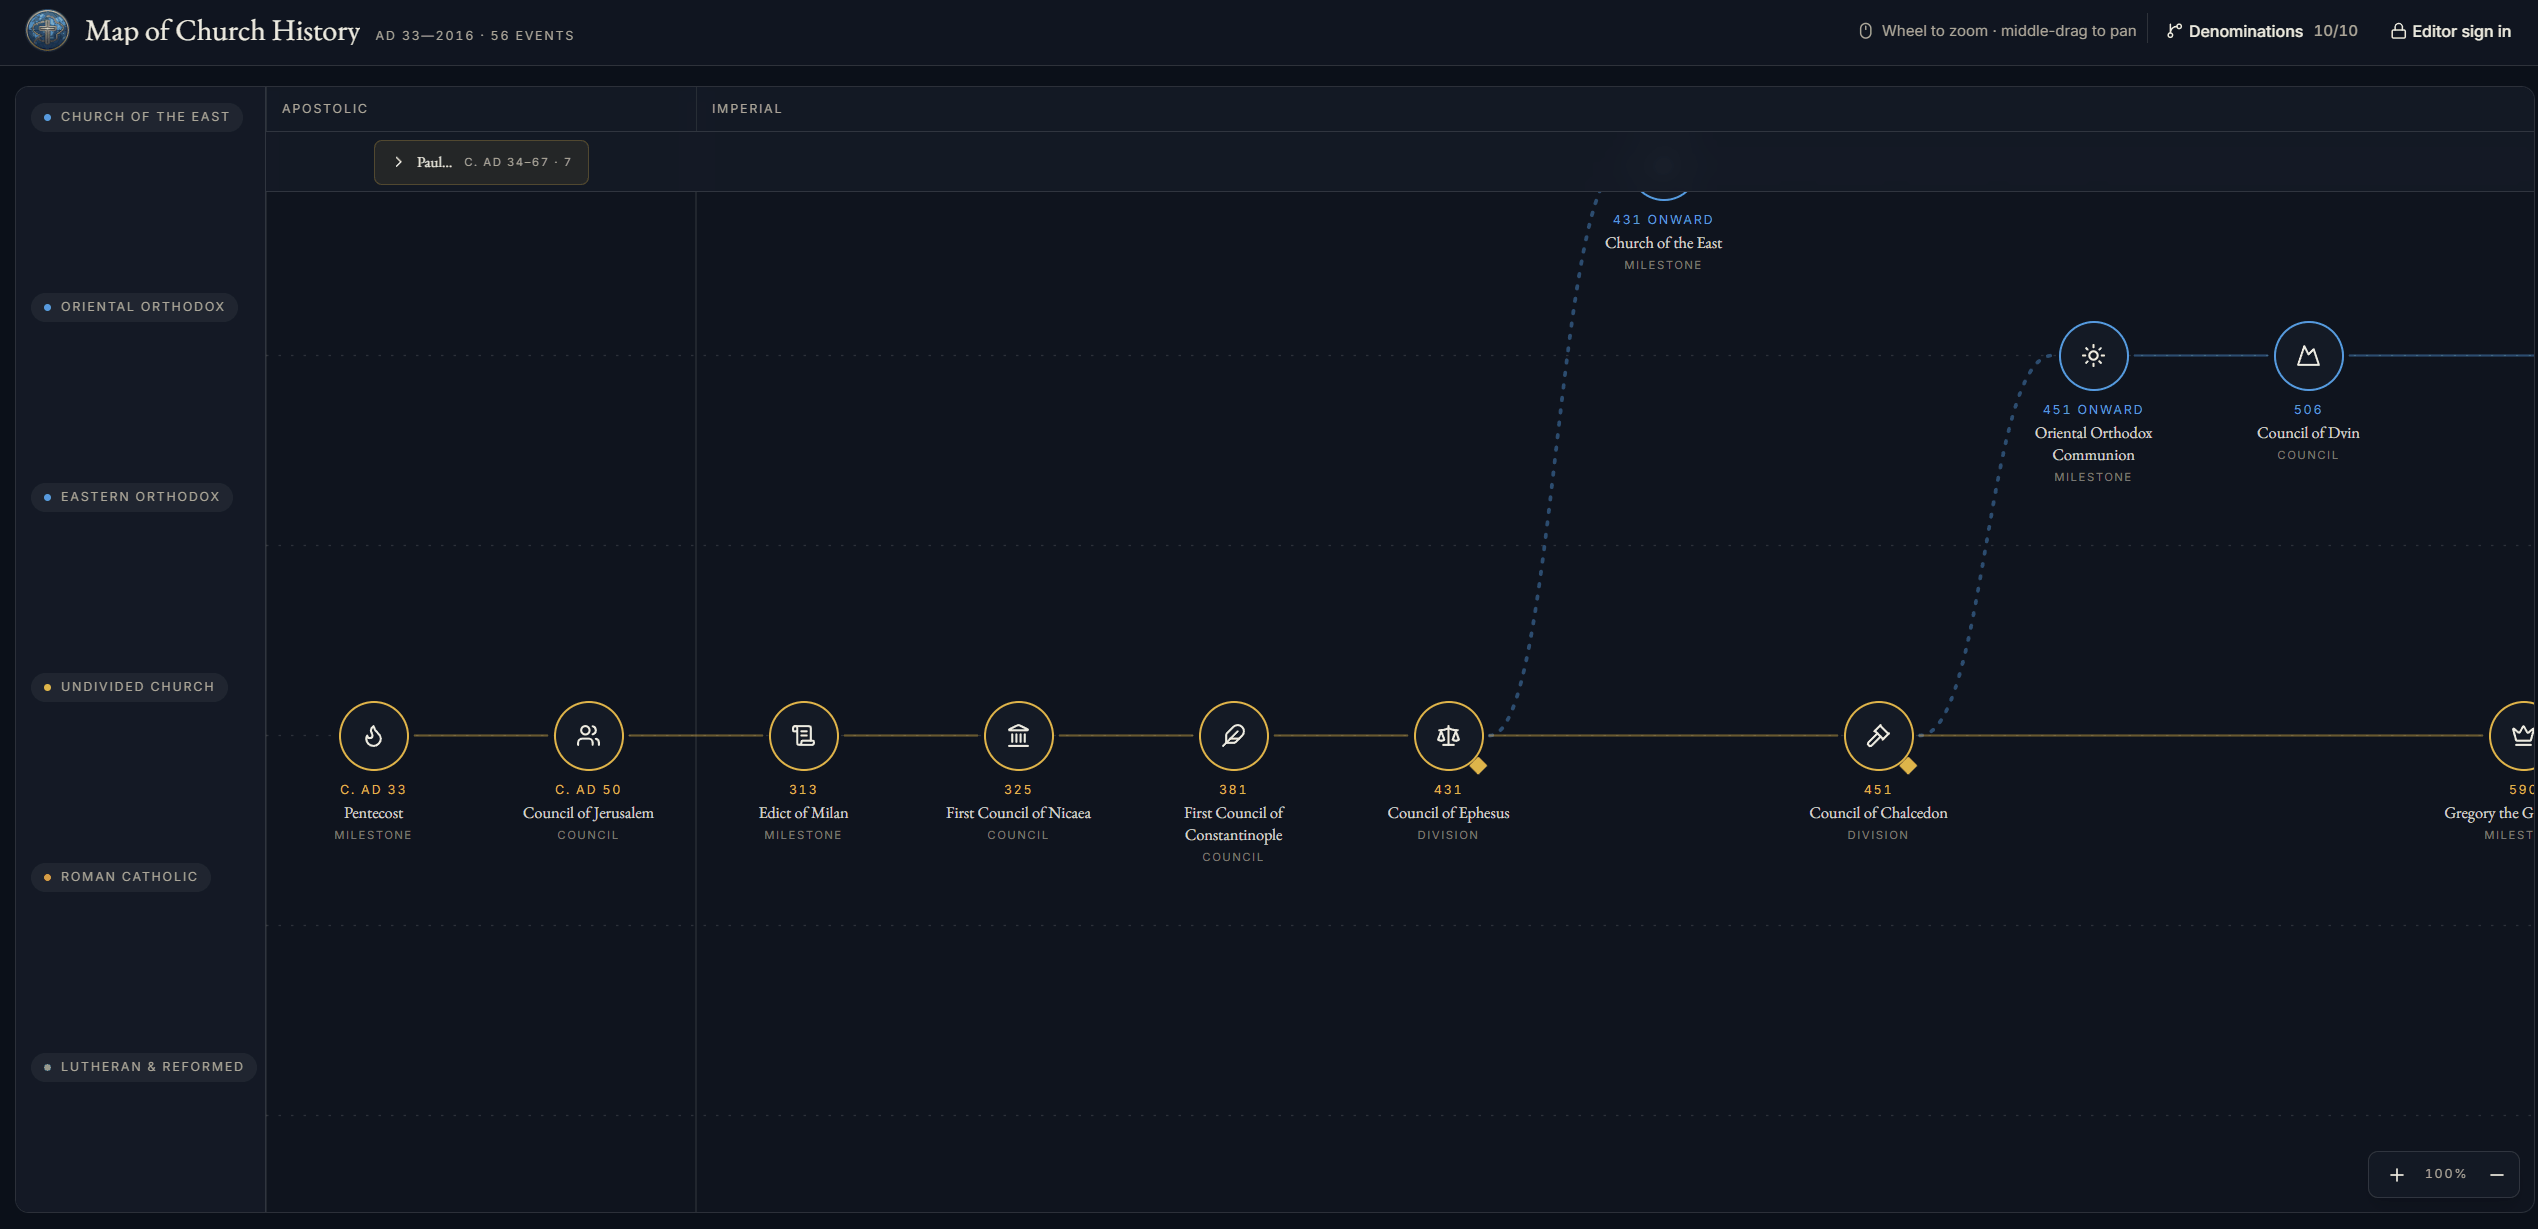Click the Council of Ephesus diamond marker
The image size is (2538, 1229).
[x=1478, y=766]
